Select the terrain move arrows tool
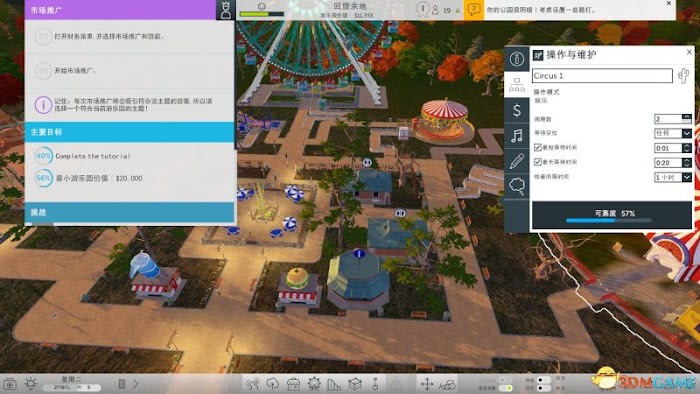 [x=427, y=384]
